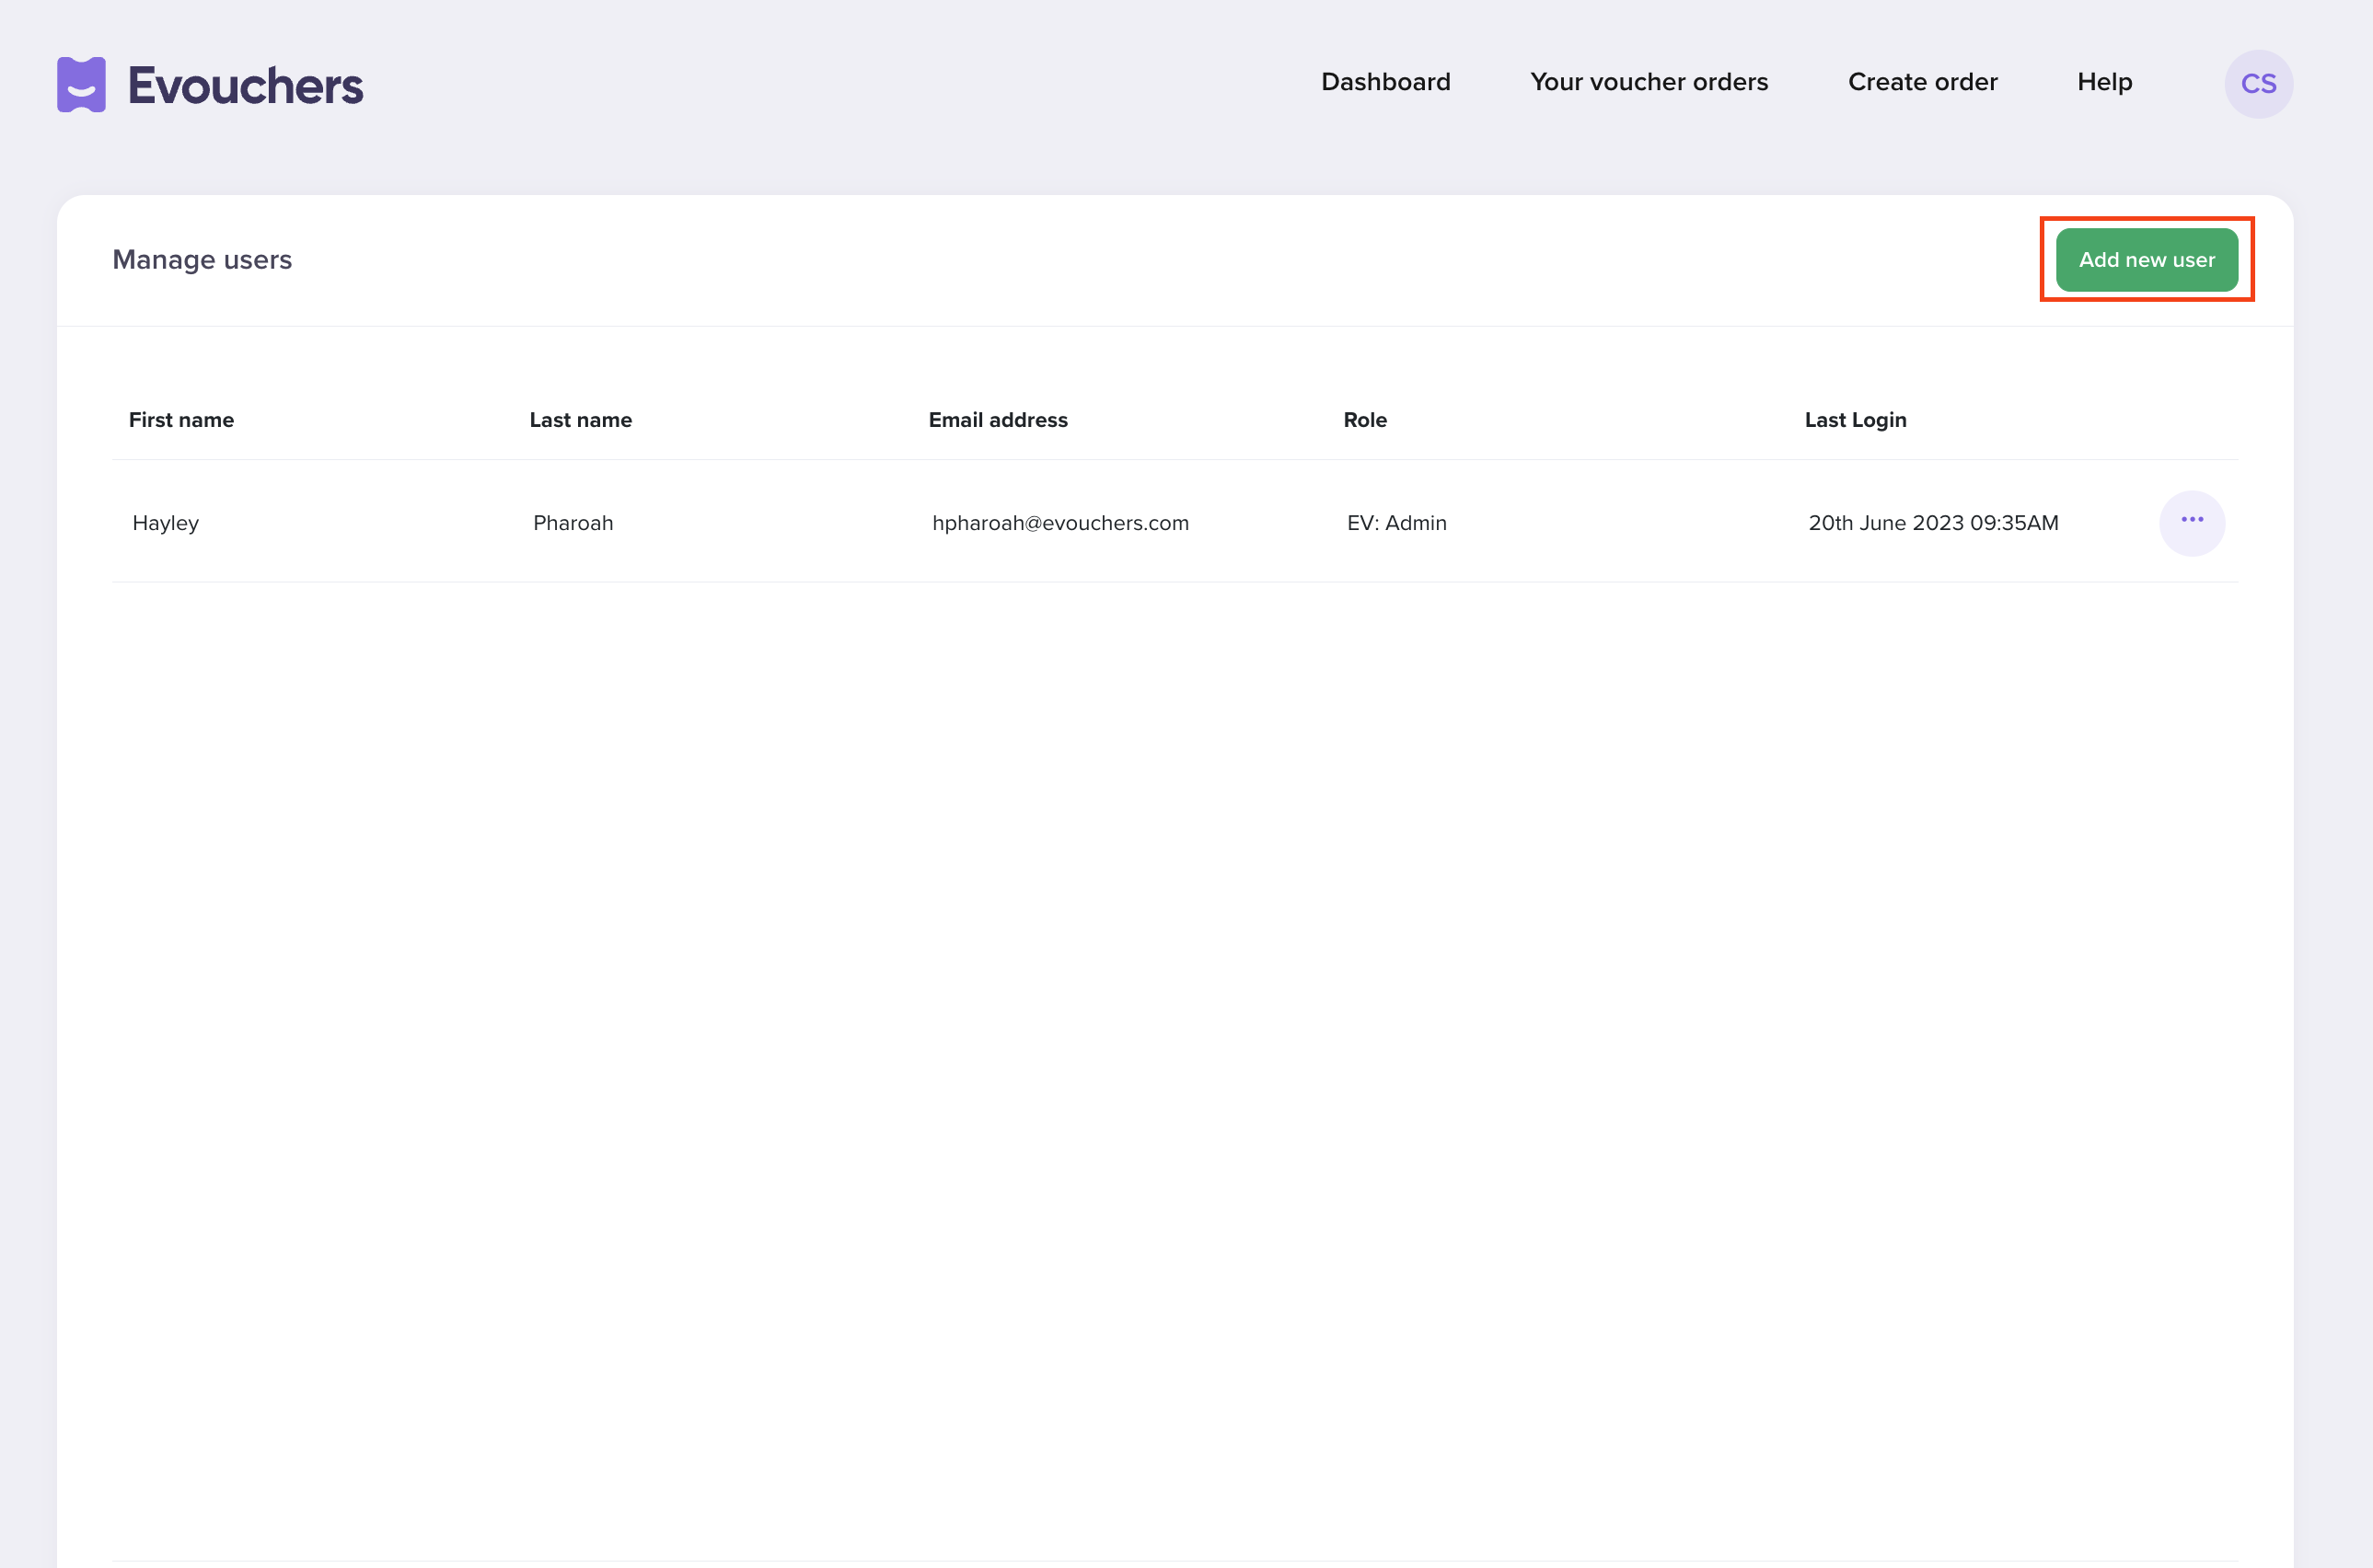
Task: Select hpharoah@evouchers.com email entry
Action: (x=1060, y=522)
